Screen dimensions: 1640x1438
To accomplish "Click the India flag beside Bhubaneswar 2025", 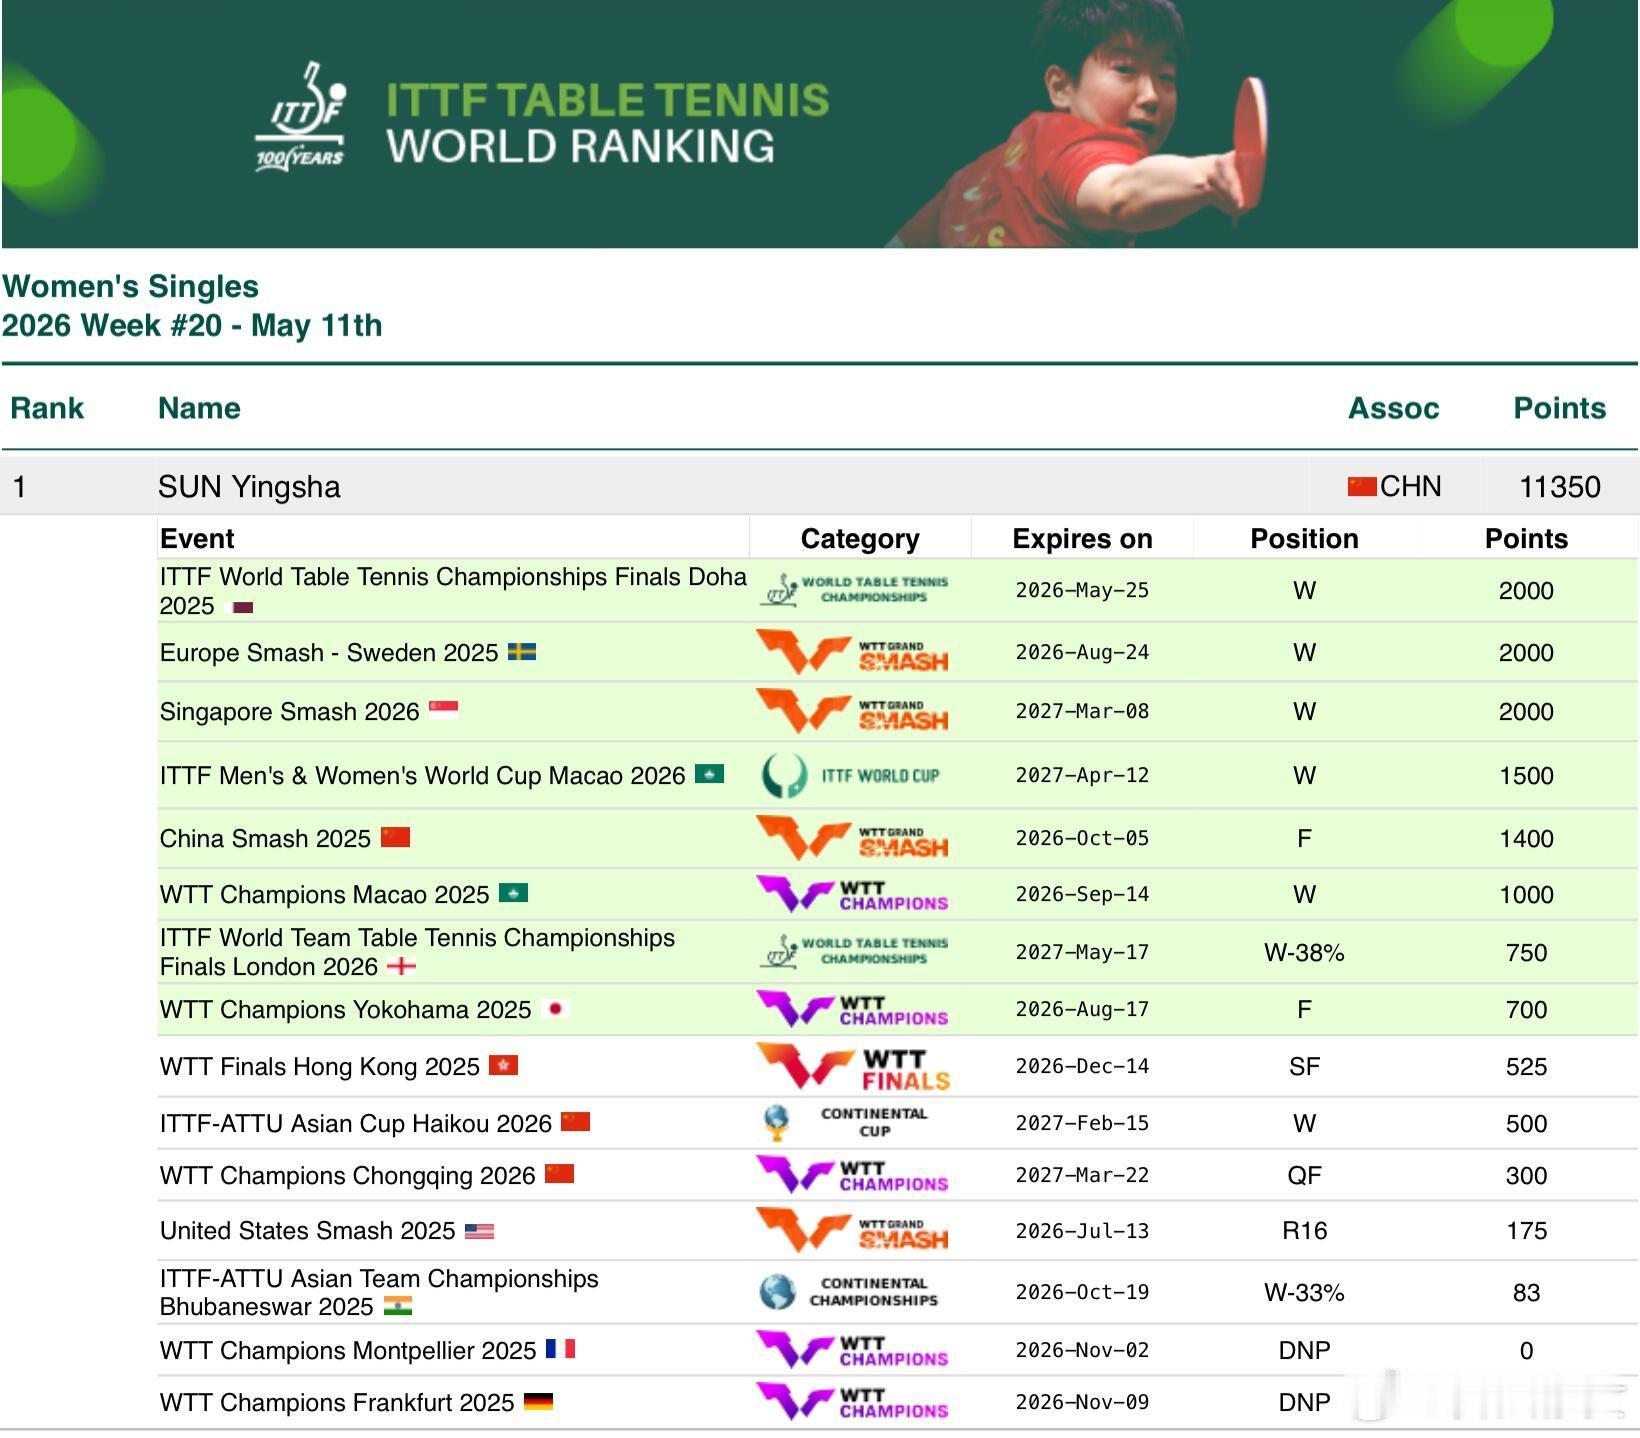I will tap(397, 1306).
